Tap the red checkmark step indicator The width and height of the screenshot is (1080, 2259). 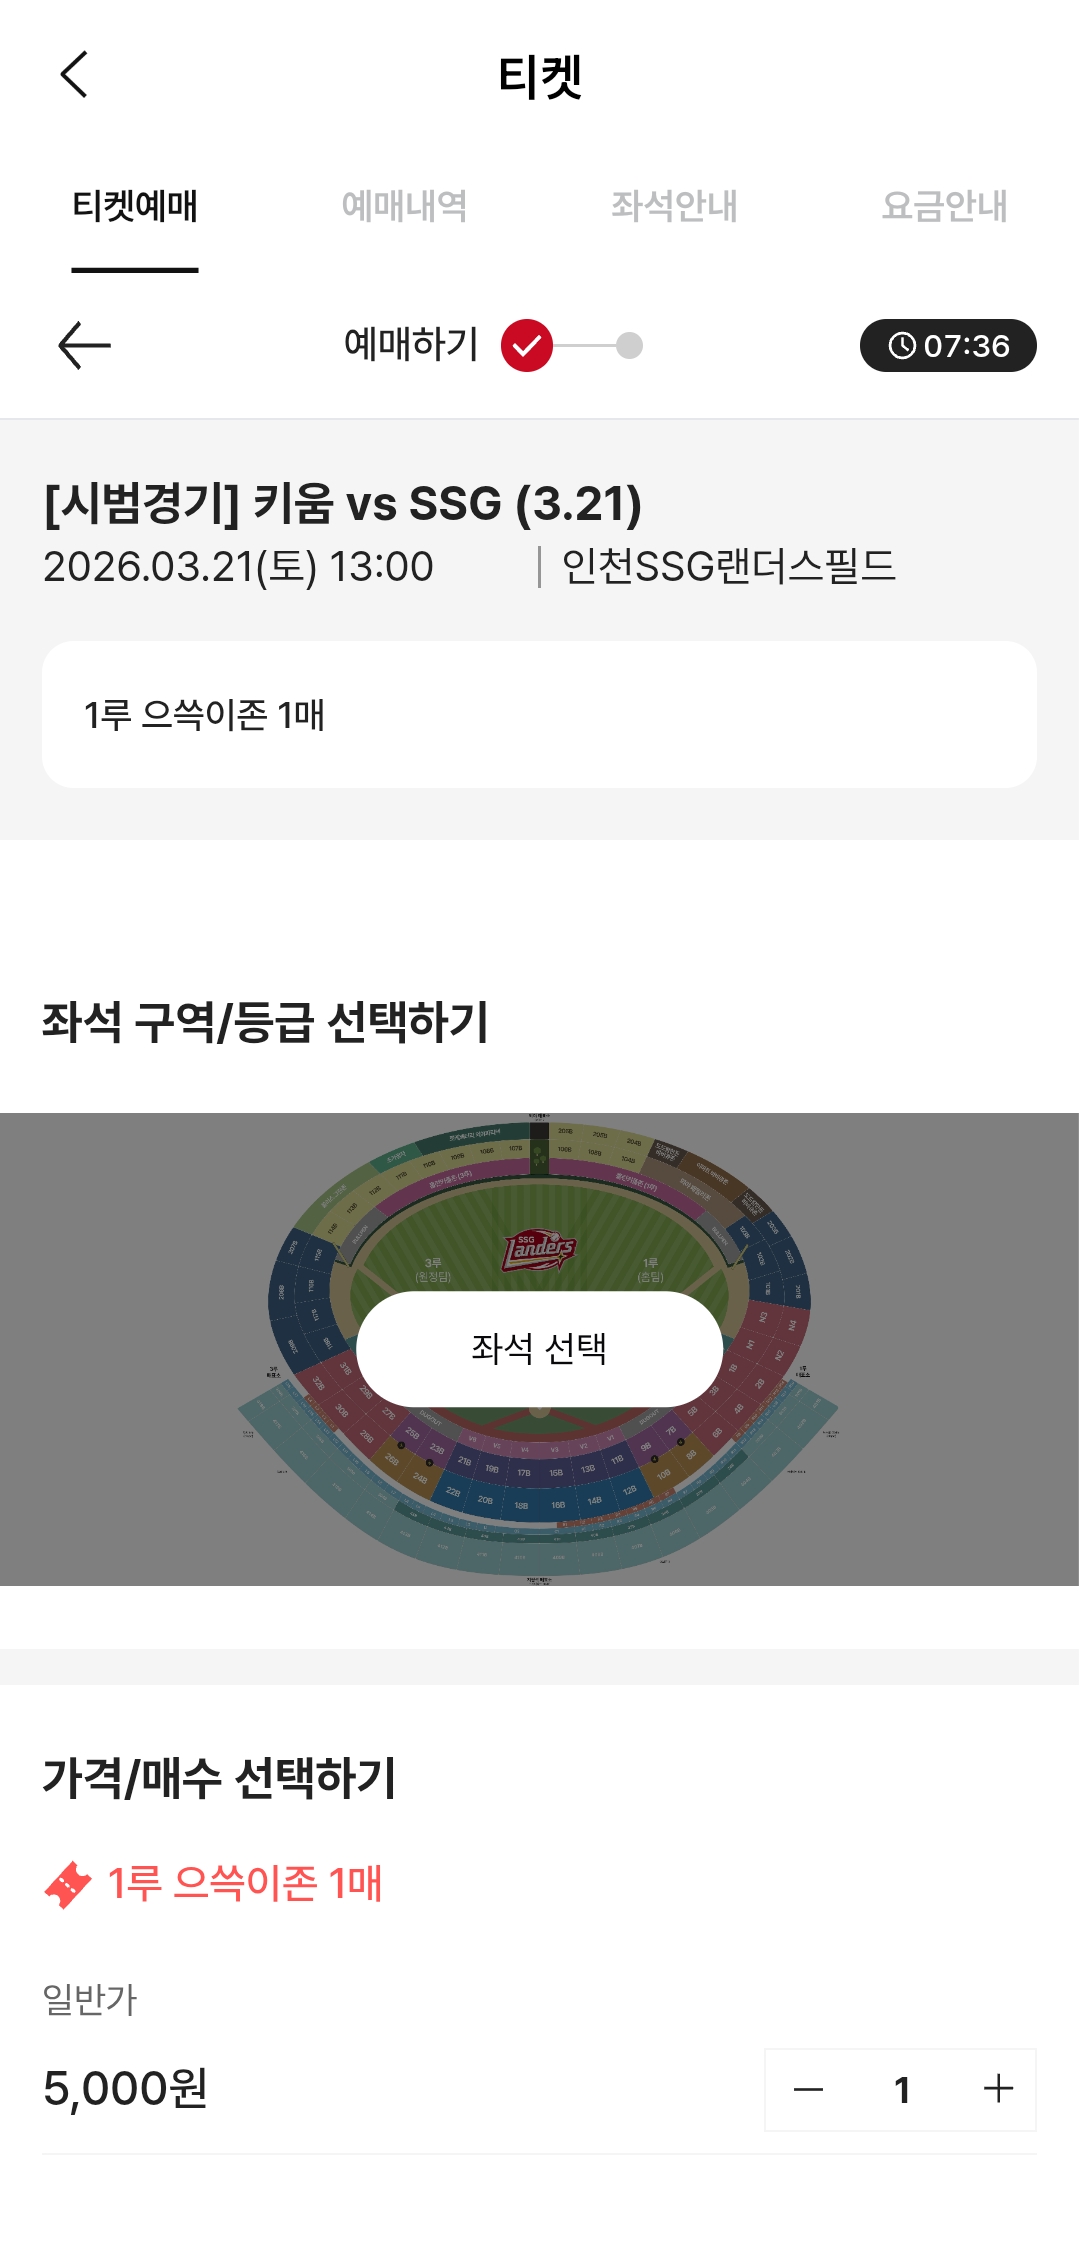527,346
